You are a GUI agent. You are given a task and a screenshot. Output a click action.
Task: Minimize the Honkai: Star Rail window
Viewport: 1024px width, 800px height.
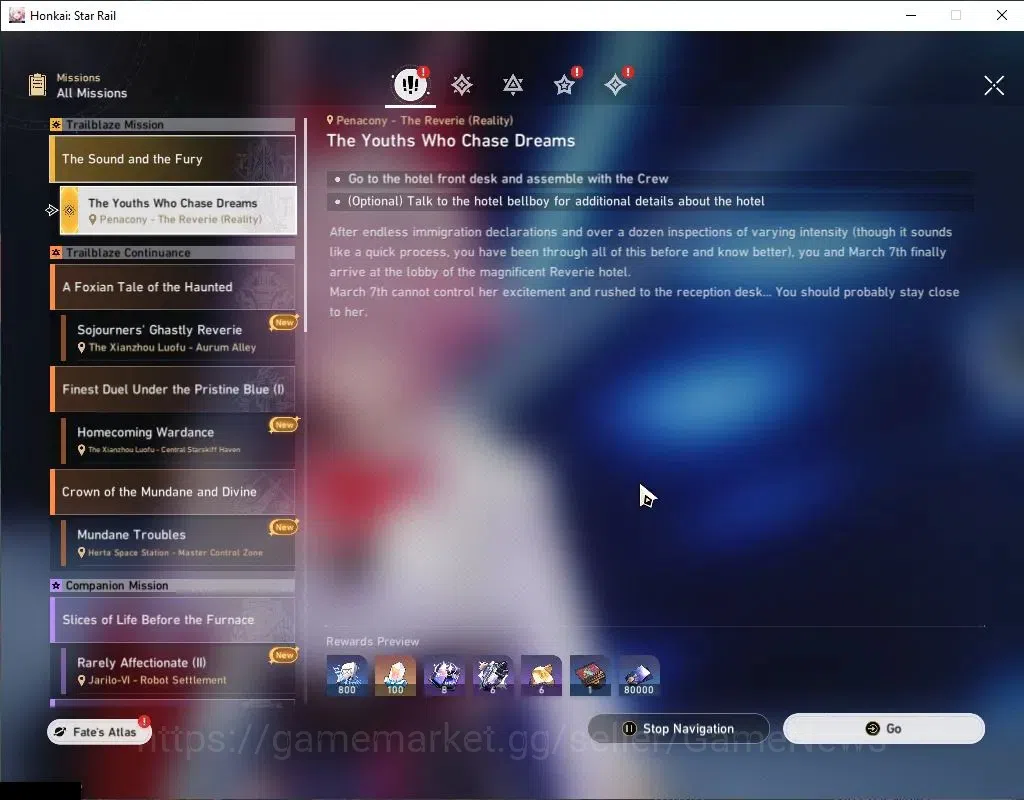911,15
